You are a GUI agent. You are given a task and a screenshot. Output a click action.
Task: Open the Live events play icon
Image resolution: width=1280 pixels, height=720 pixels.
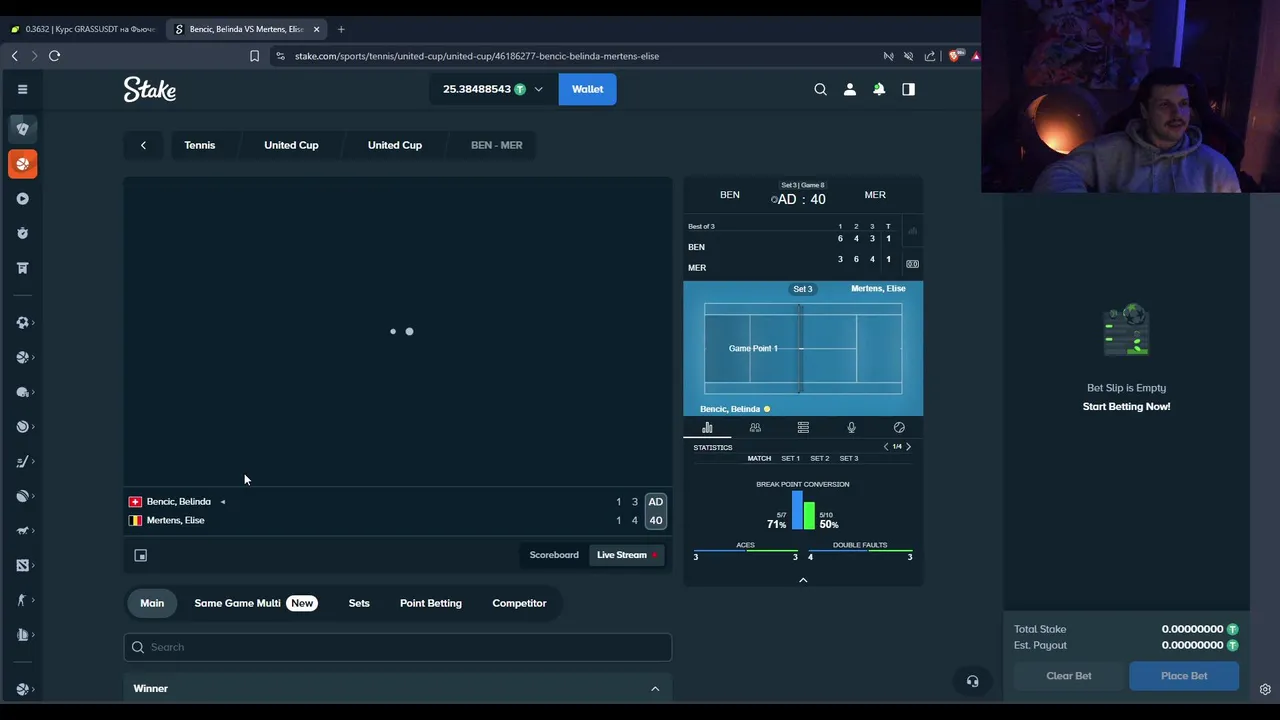[22, 198]
